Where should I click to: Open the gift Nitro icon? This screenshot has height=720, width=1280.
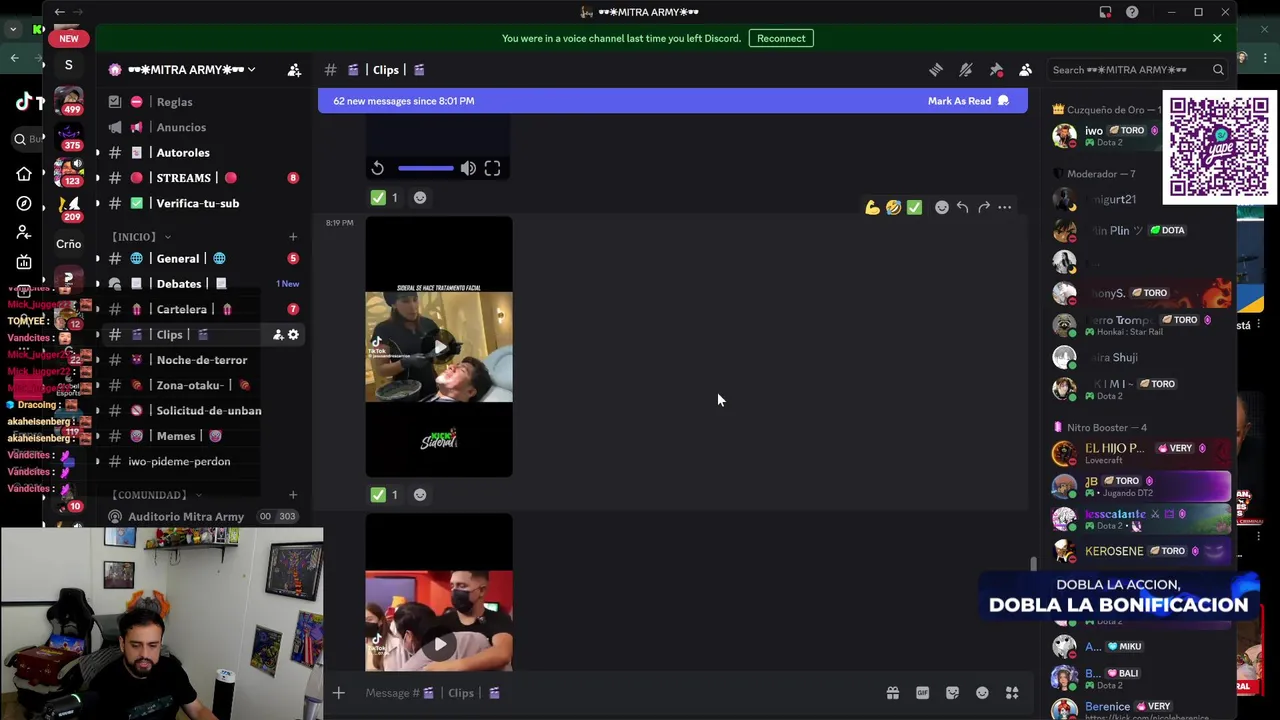pos(892,693)
